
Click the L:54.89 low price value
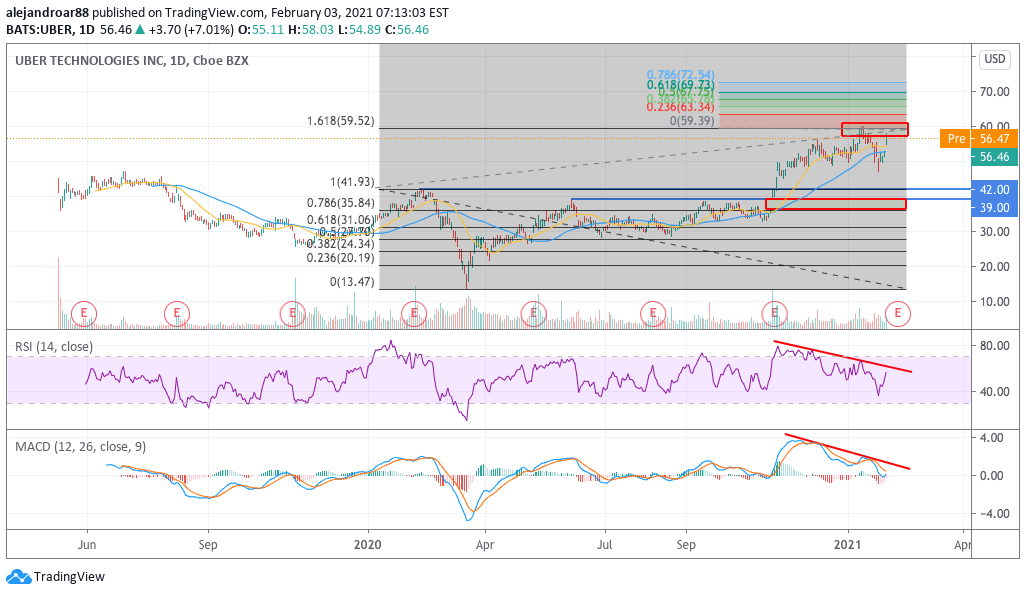(359, 29)
